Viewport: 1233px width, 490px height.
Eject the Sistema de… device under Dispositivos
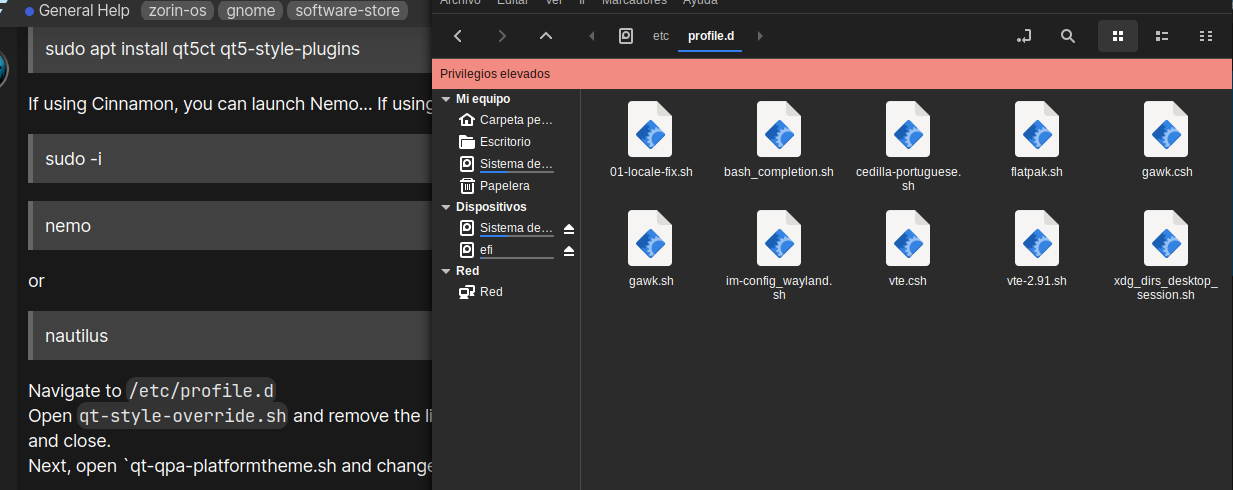pyautogui.click(x=569, y=228)
